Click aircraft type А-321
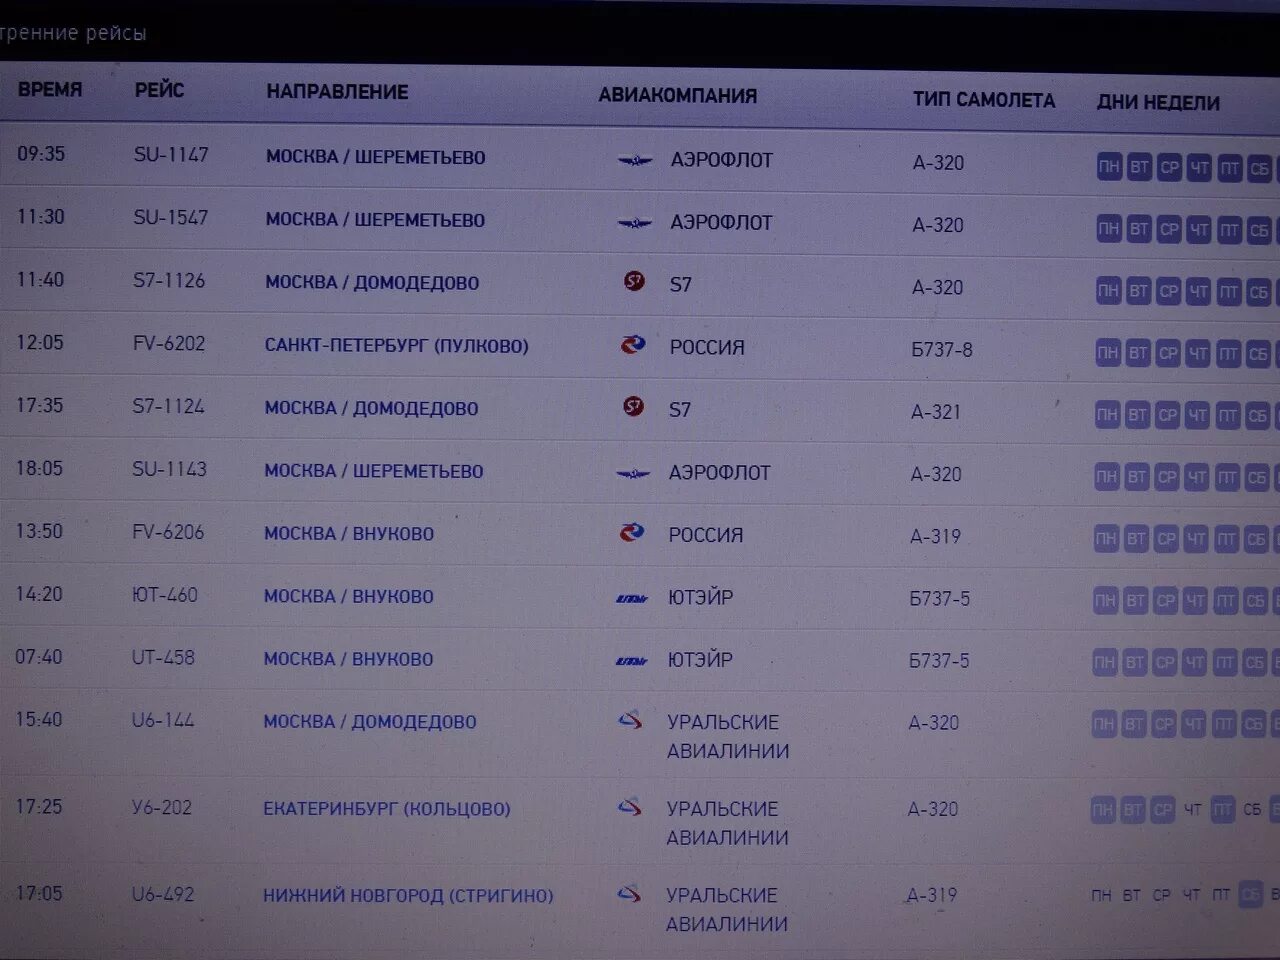 pos(936,412)
